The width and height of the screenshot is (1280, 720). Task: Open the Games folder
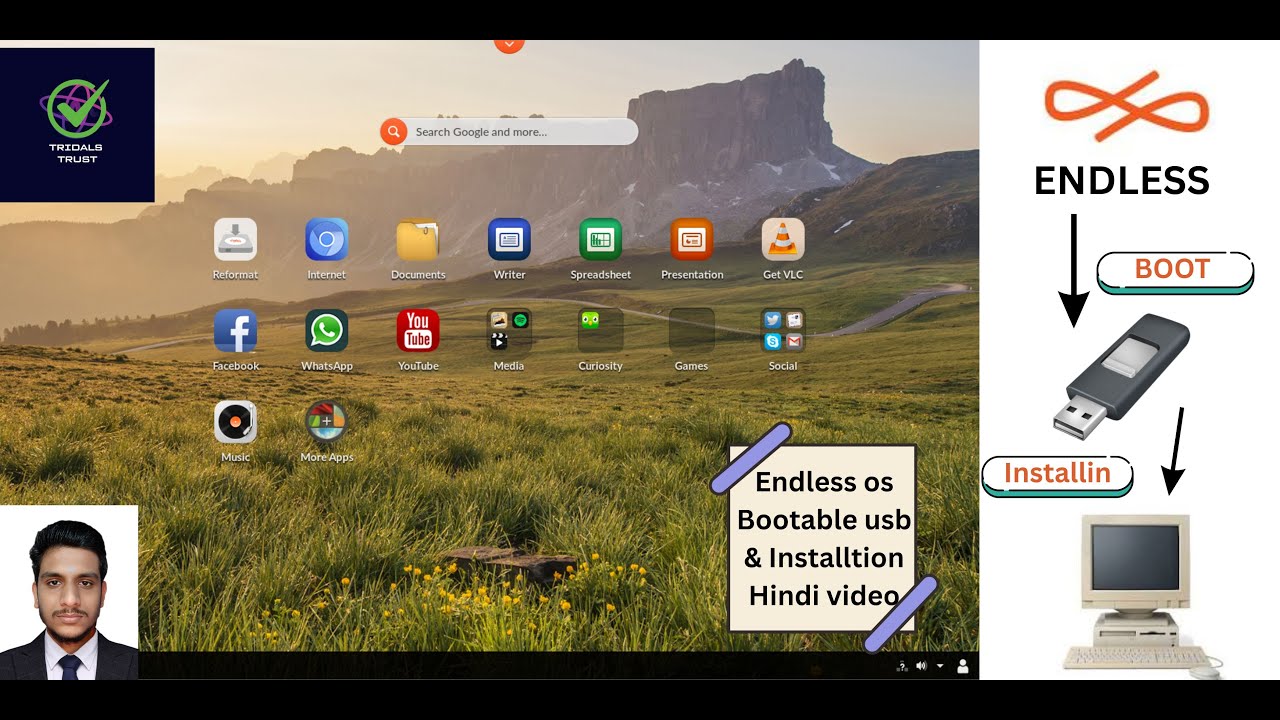[692, 331]
